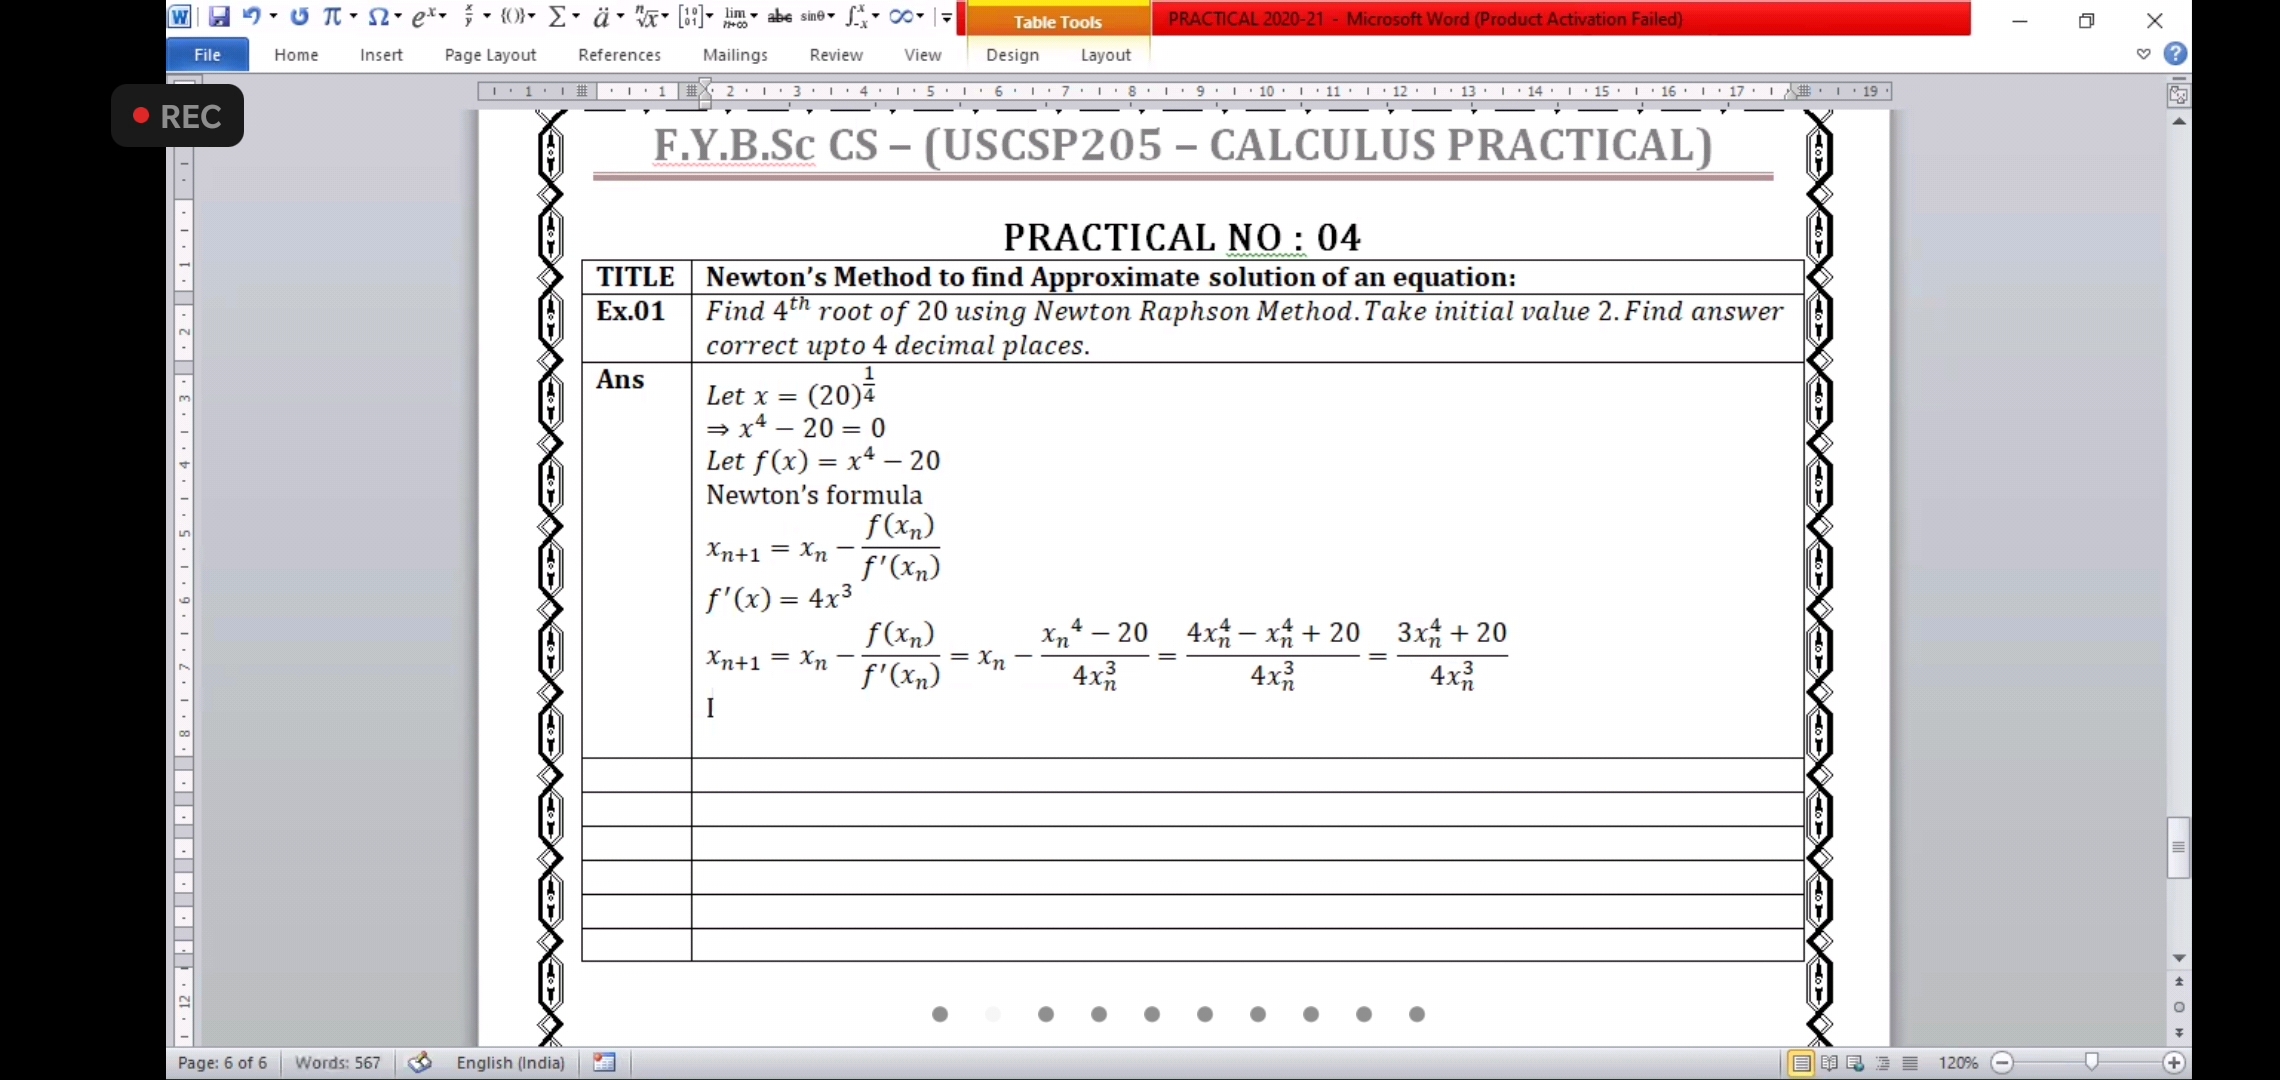Expand the integral symbol dropdown arrow
Screen dimensions: 2280x1080
click(876, 17)
